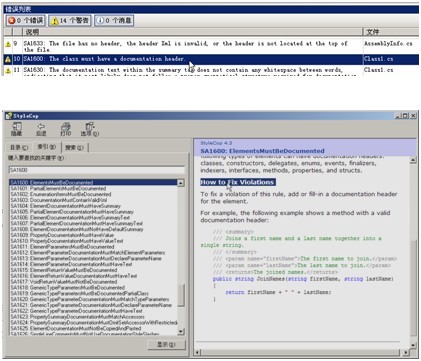Click the help content scroll-up arrow

[413, 160]
